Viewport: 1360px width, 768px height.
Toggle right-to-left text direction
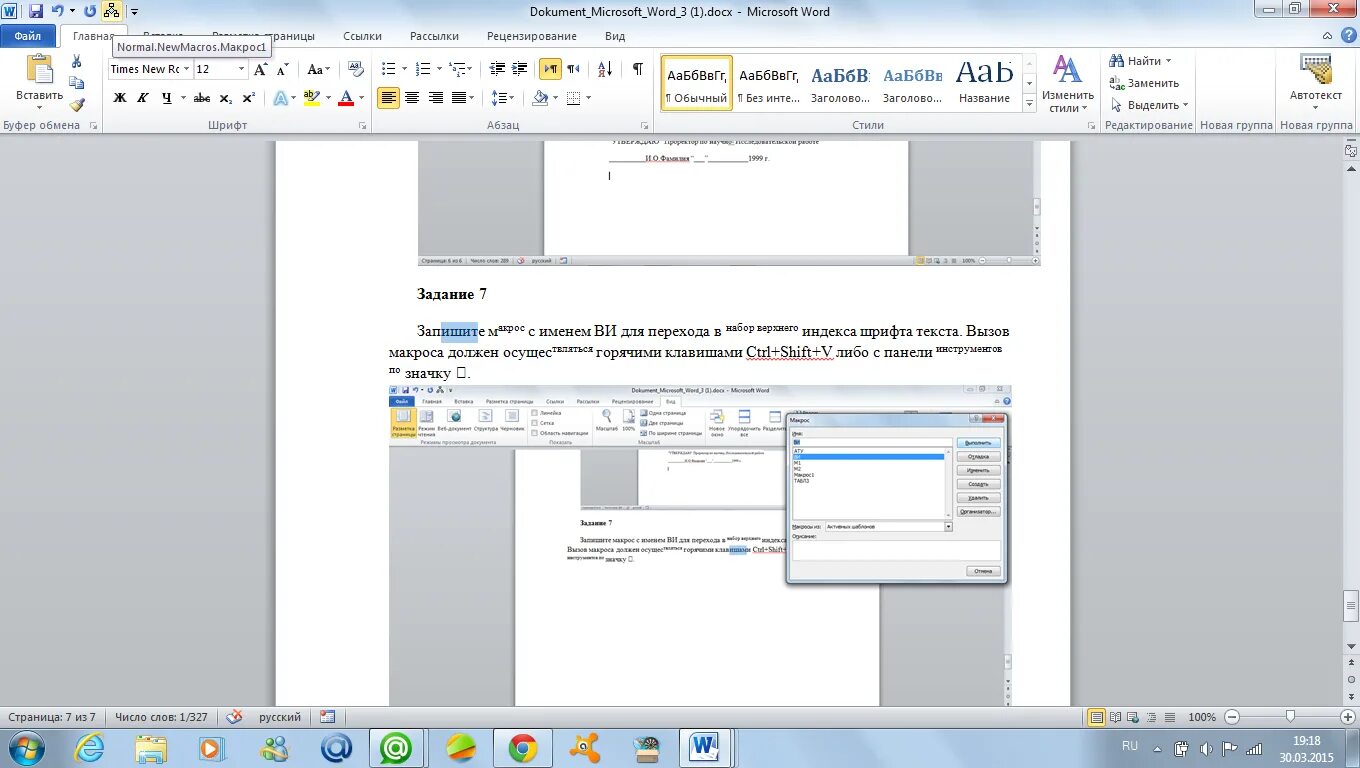[x=573, y=69]
